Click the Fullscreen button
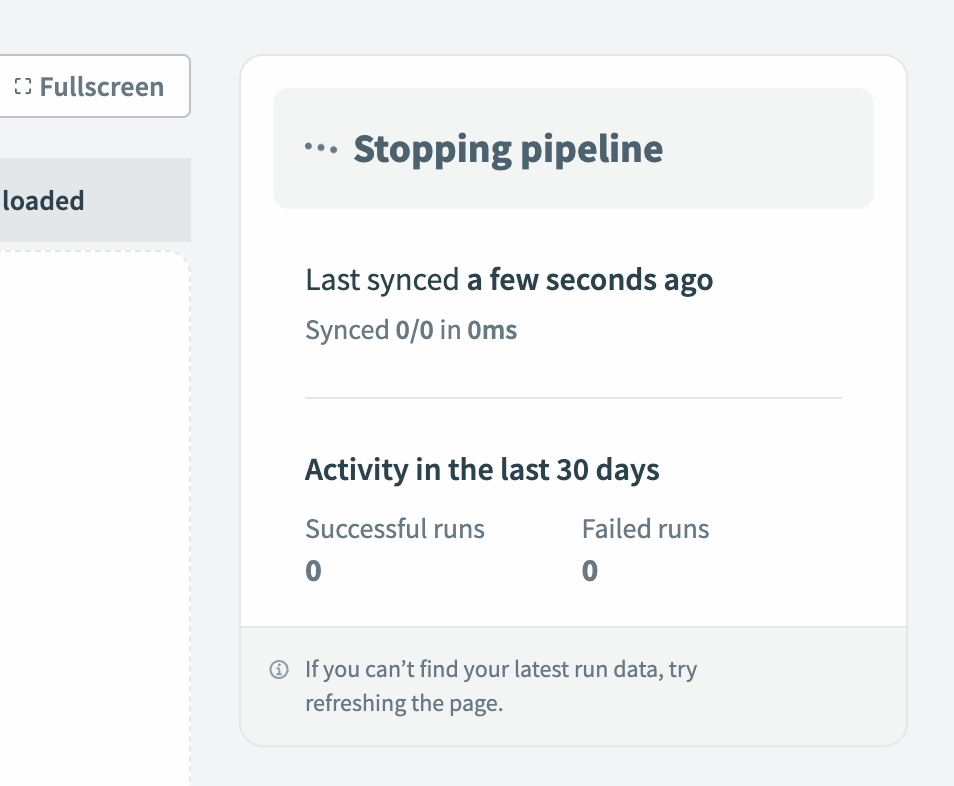954x786 pixels. (x=90, y=87)
